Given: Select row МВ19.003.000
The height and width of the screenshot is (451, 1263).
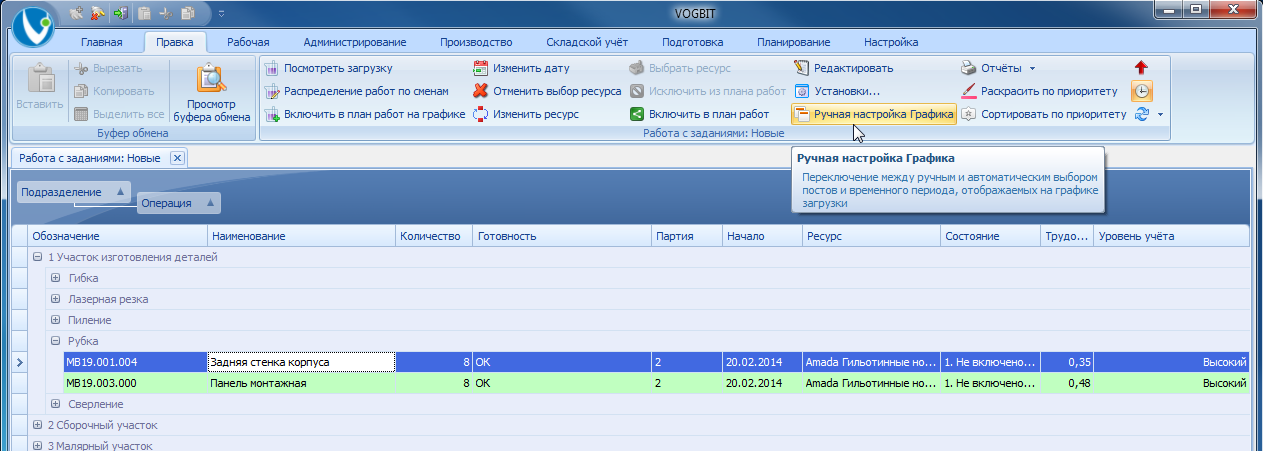Looking at the screenshot, I should coord(656,383).
